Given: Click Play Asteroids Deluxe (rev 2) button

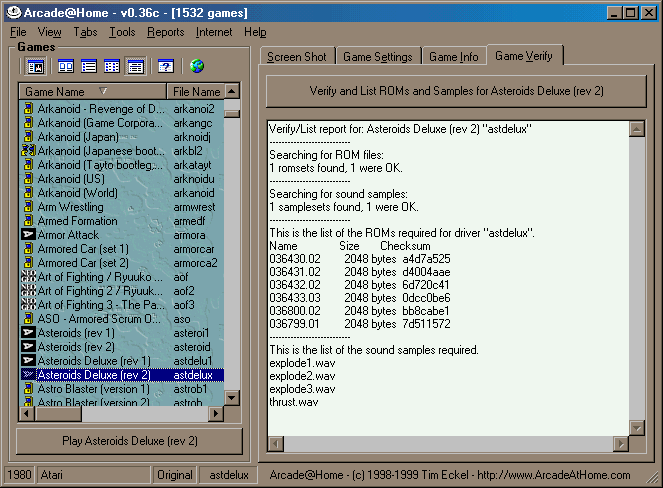Looking at the screenshot, I should pyautogui.click(x=130, y=441).
